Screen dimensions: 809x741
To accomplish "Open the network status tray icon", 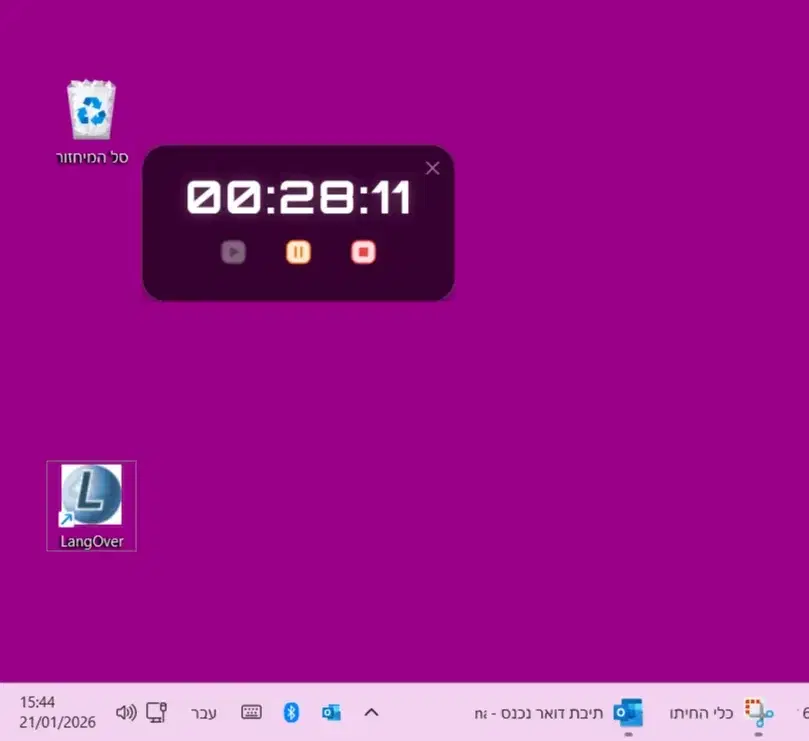I will tap(156, 712).
